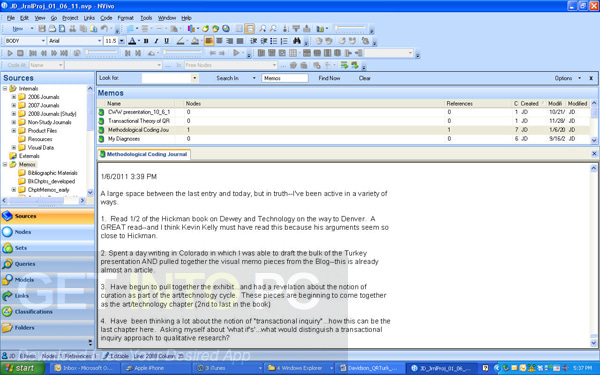Click the binoculars Find icon
The height and width of the screenshot is (375, 600).
pos(297,41)
